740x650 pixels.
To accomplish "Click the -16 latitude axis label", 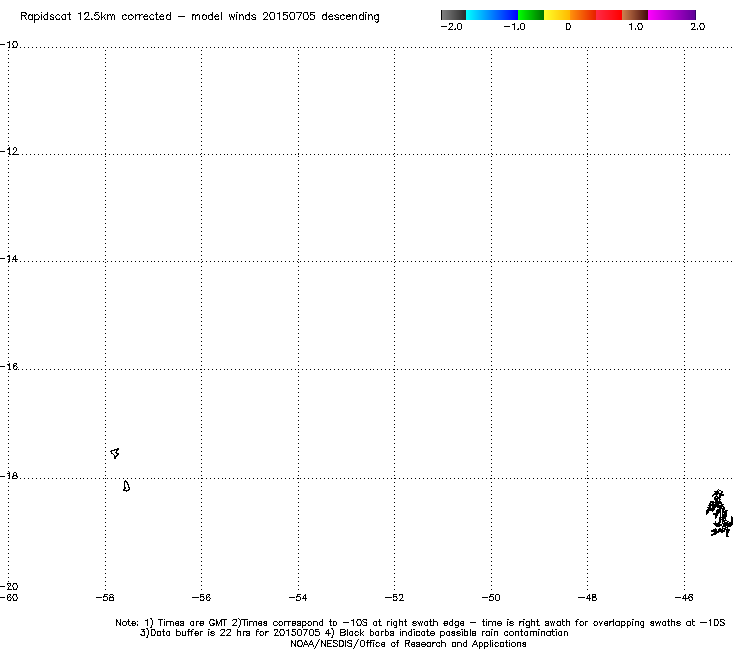I will 9,366.
